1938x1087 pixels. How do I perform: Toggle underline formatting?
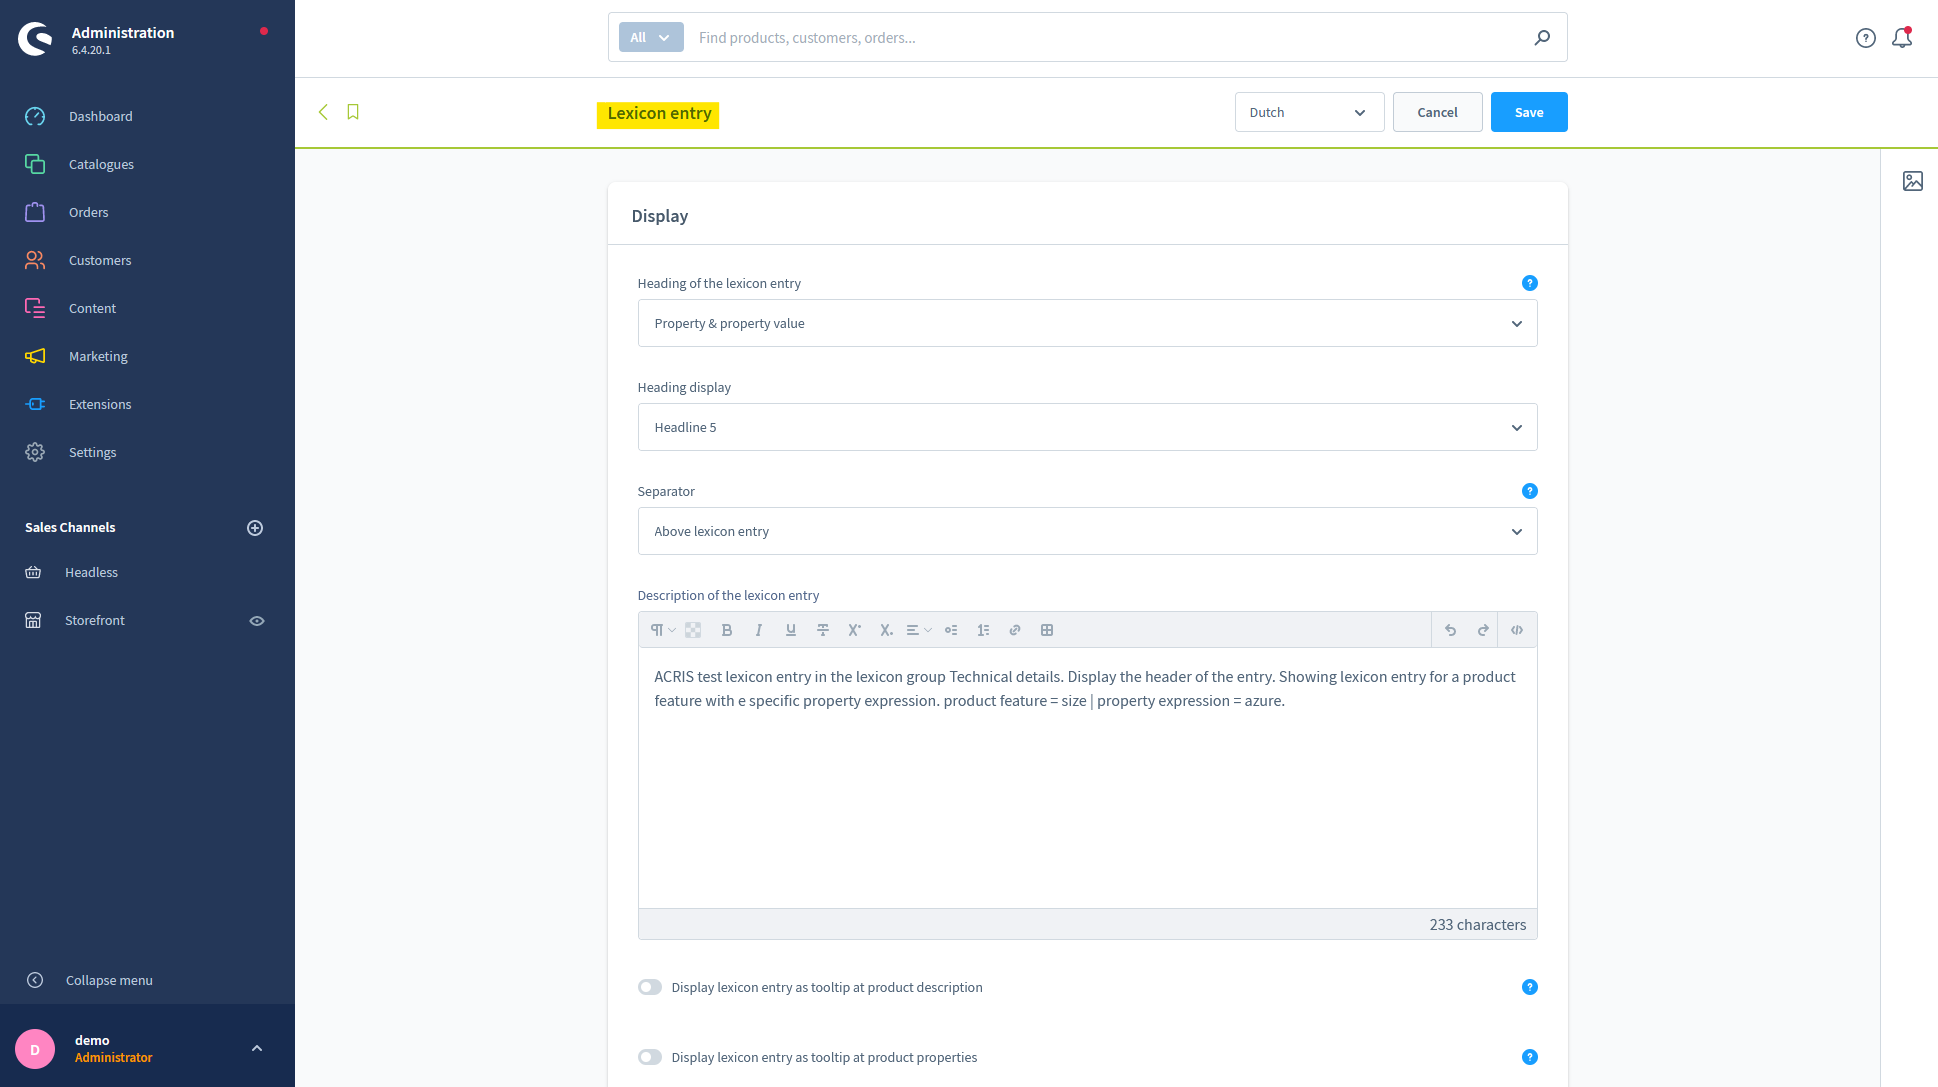tap(791, 630)
